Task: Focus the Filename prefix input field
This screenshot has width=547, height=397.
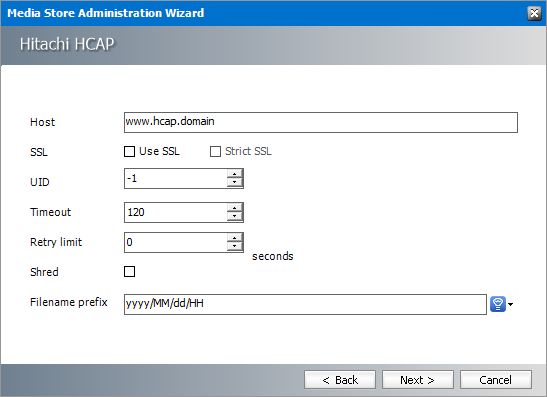Action: pyautogui.click(x=305, y=304)
